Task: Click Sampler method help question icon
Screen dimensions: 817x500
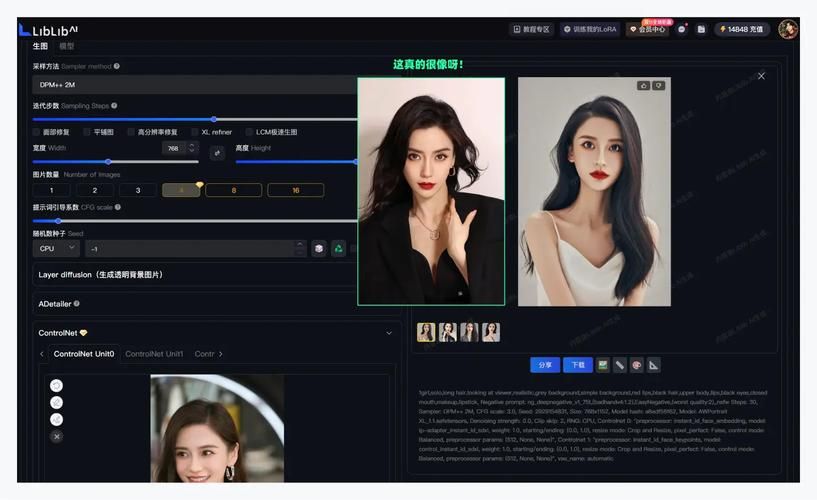Action: [x=117, y=66]
